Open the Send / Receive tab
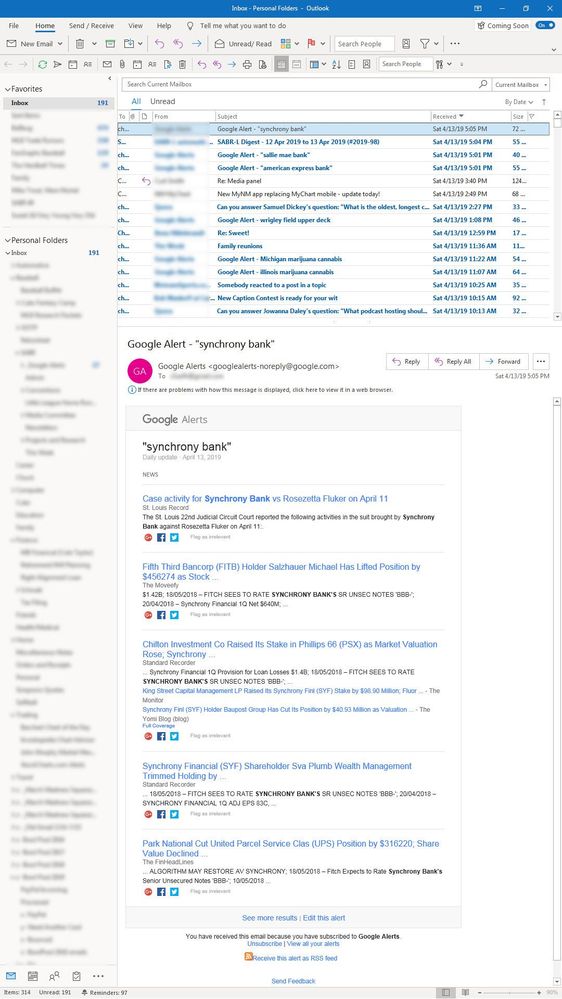The image size is (562, 999). (x=92, y=25)
